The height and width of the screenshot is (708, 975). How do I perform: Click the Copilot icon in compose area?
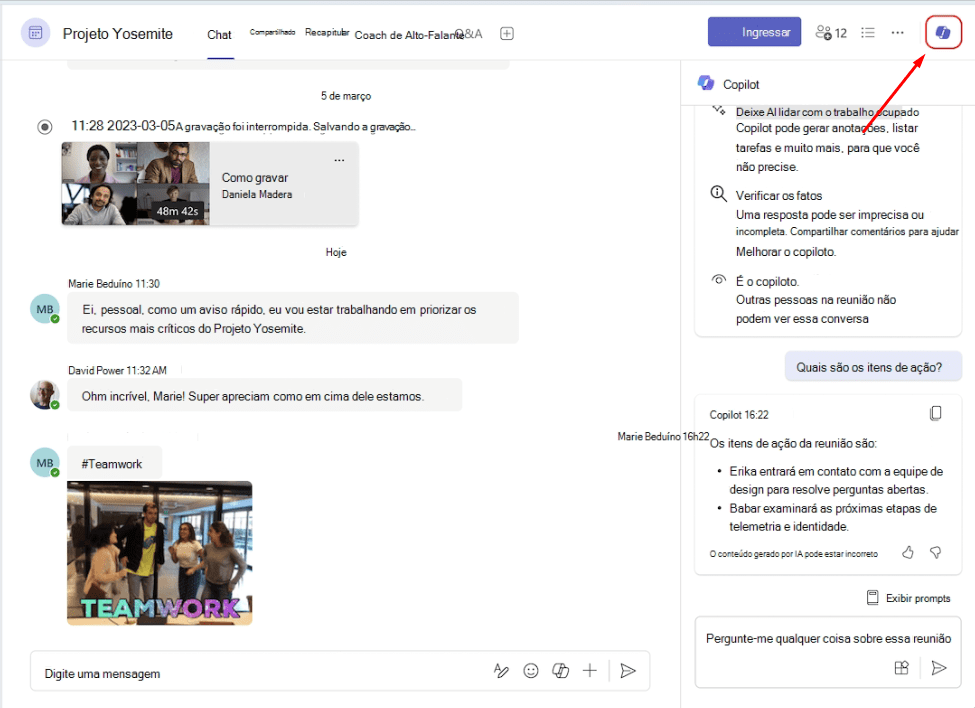(x=561, y=671)
